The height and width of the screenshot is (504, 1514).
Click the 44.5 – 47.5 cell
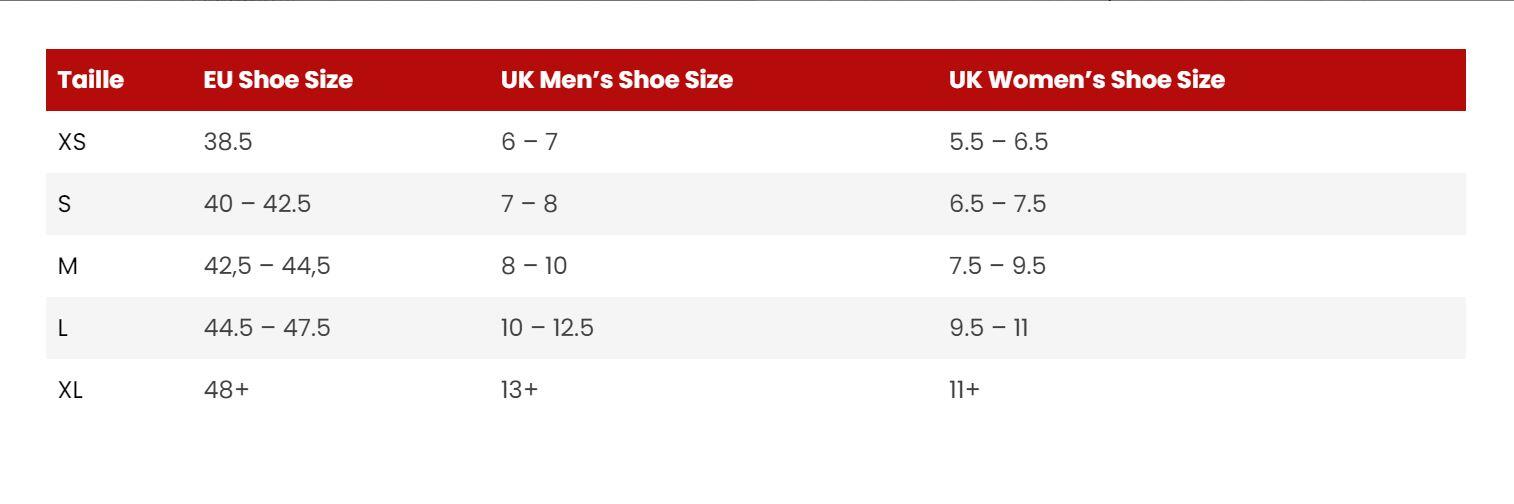pyautogui.click(x=267, y=328)
